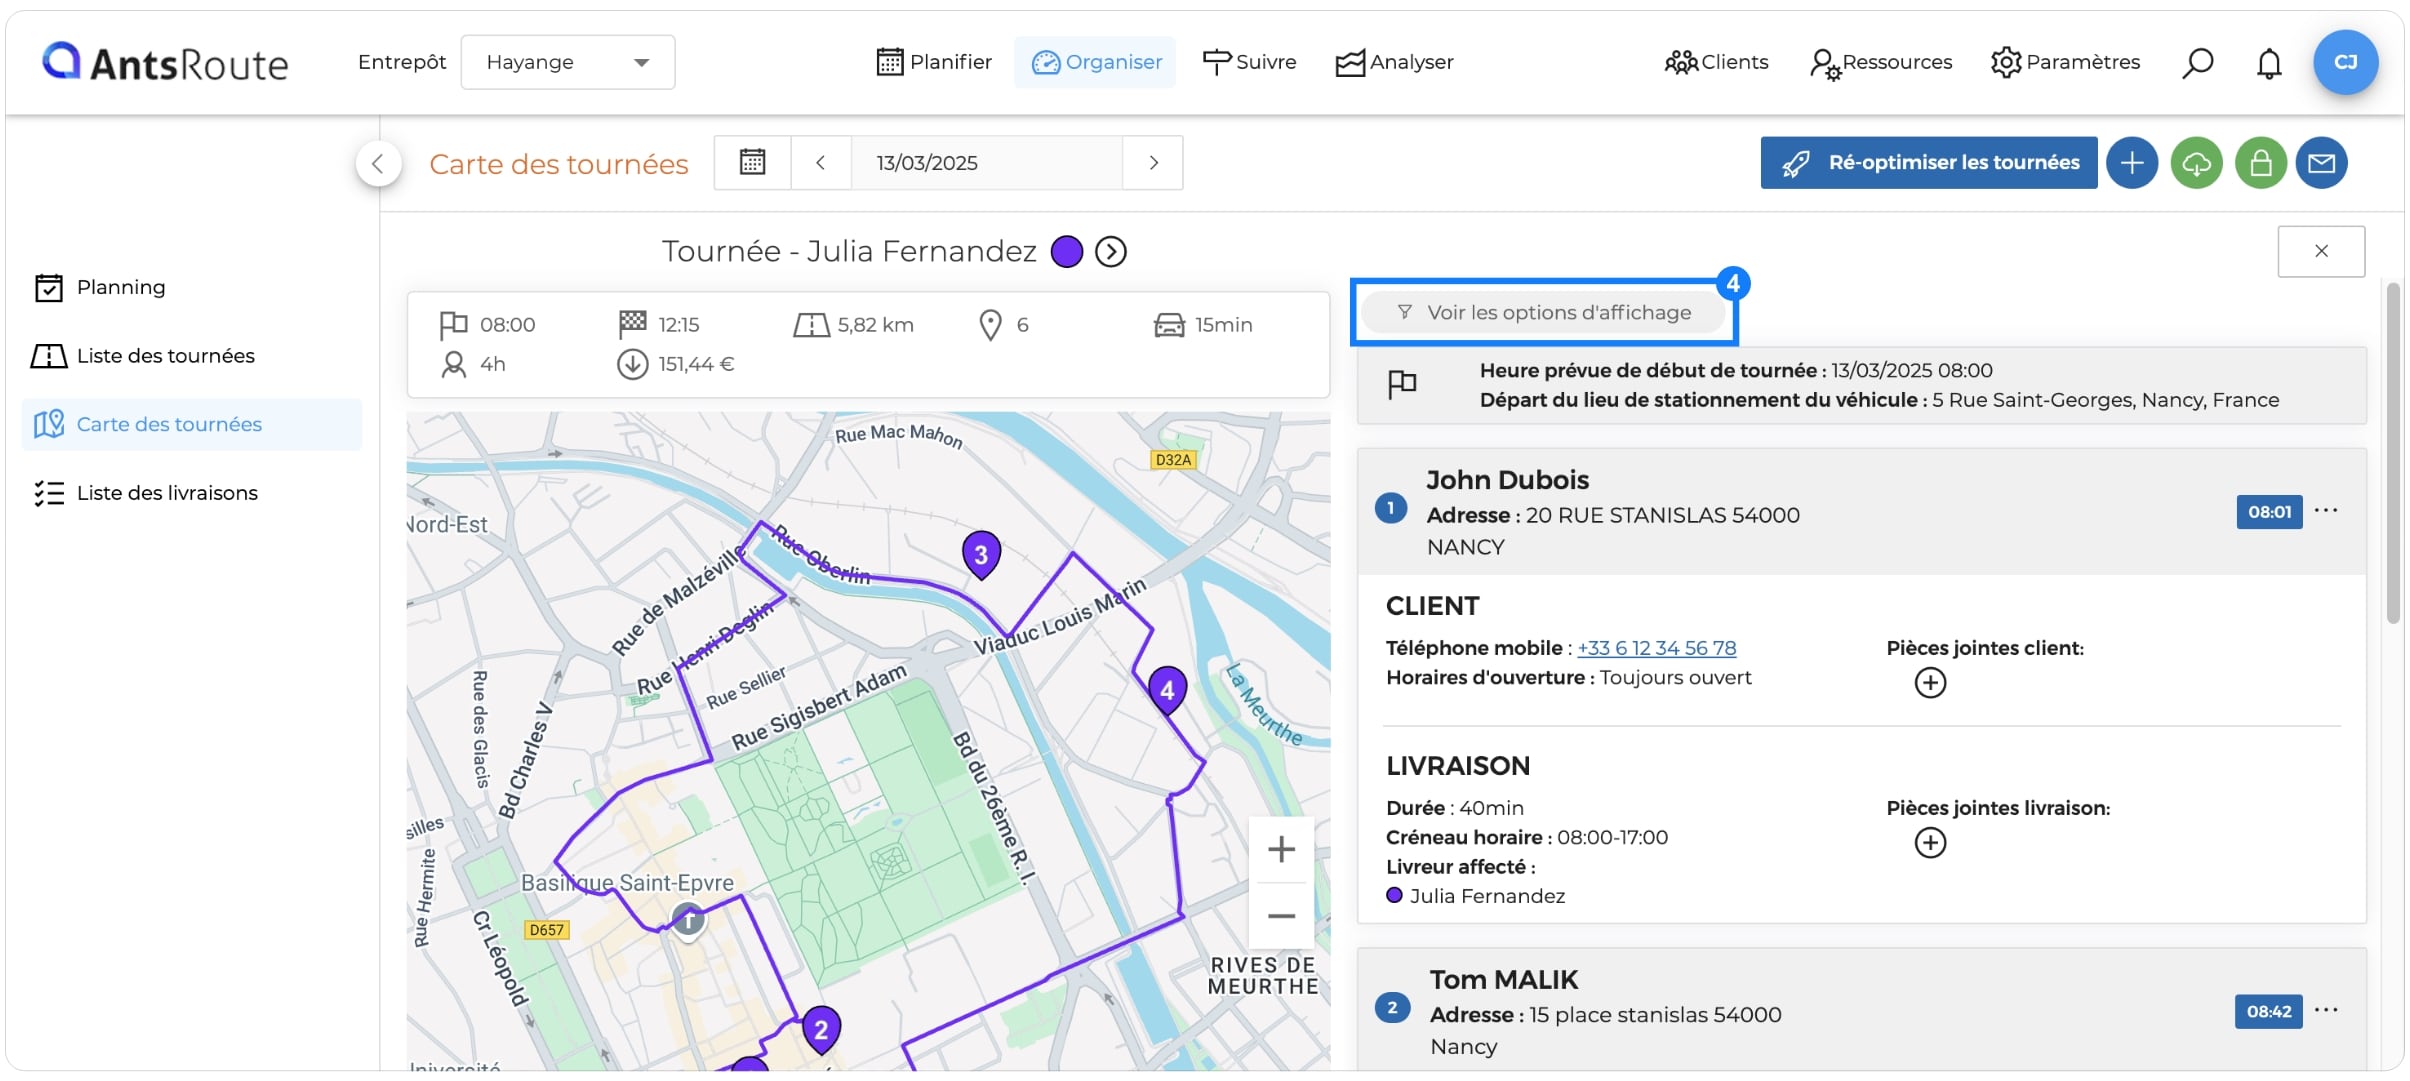Open Tom MALIK more options menu

tap(2327, 1010)
